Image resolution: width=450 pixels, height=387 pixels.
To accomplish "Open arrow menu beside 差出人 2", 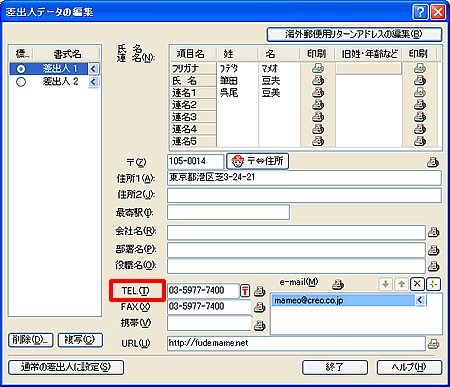I will tap(94, 82).
